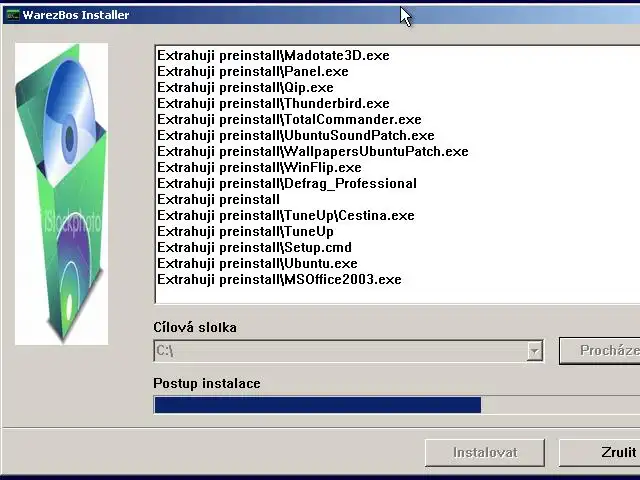Click the 'WarezBos Installer' window title text
The width and height of the screenshot is (640, 480).
(x=76, y=15)
